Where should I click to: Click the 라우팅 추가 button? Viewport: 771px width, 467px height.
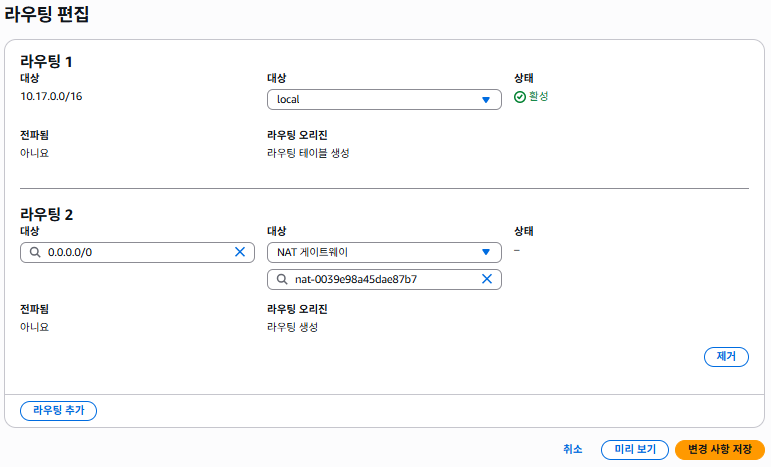58,410
